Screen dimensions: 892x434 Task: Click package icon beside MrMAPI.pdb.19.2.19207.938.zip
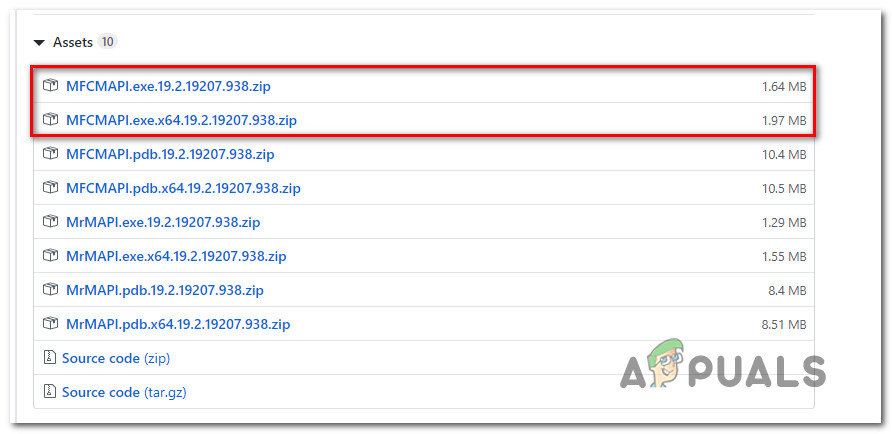point(51,290)
